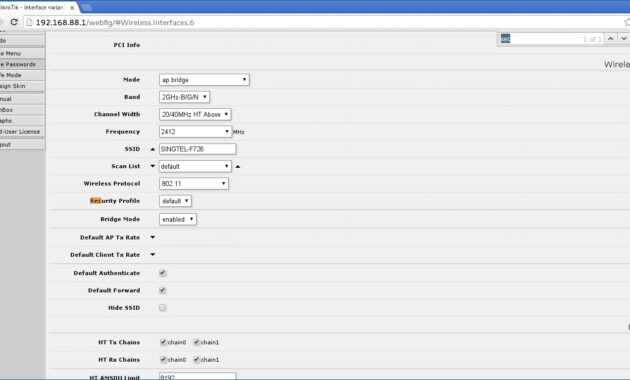Toggle HT Rx Chains chain0 checkbox

[x=163, y=360]
